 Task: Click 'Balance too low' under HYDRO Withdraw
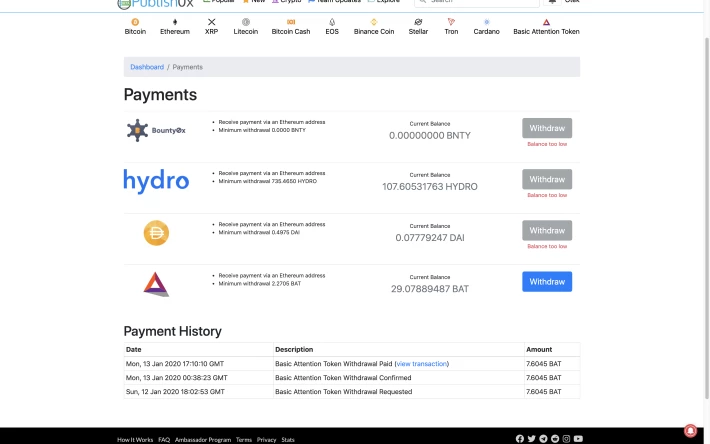tap(547, 195)
